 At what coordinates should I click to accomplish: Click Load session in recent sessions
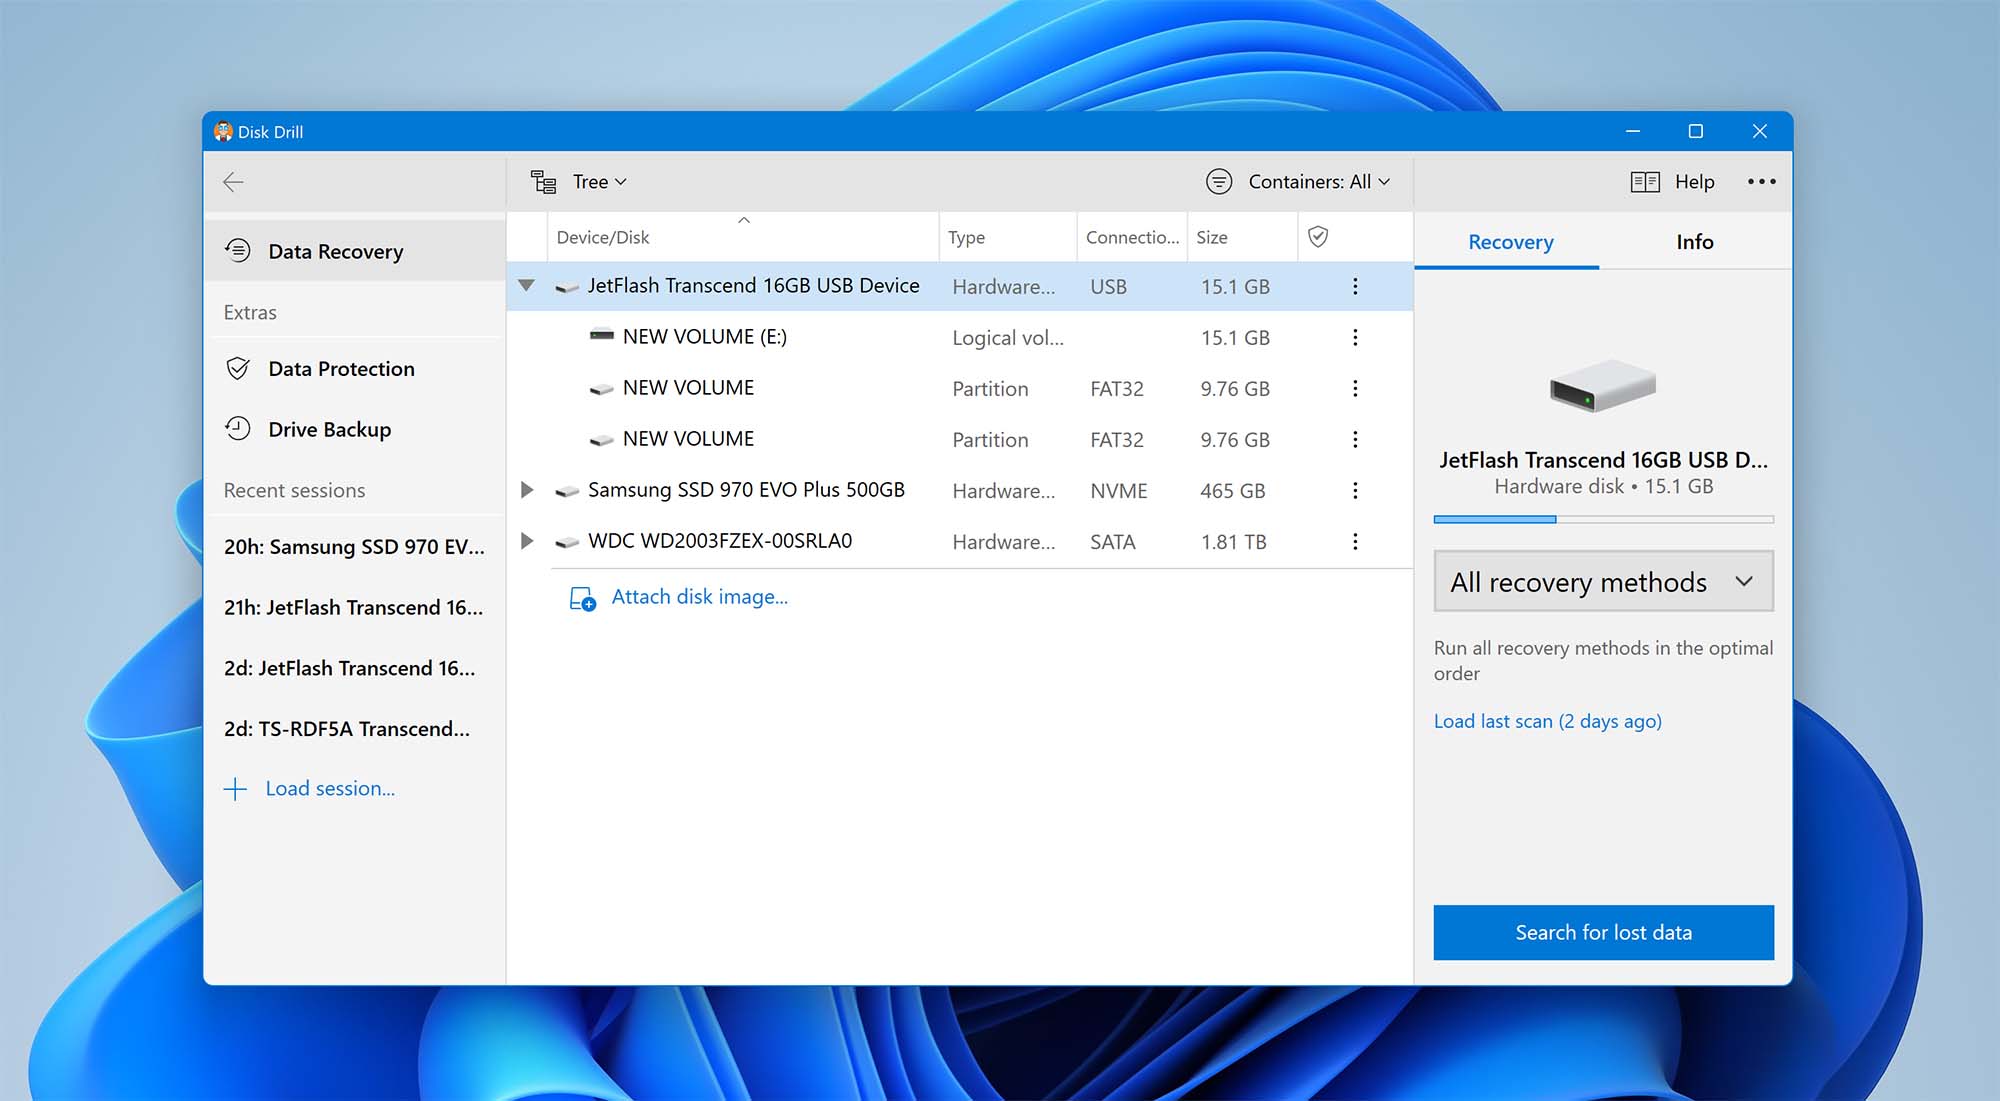(x=329, y=788)
